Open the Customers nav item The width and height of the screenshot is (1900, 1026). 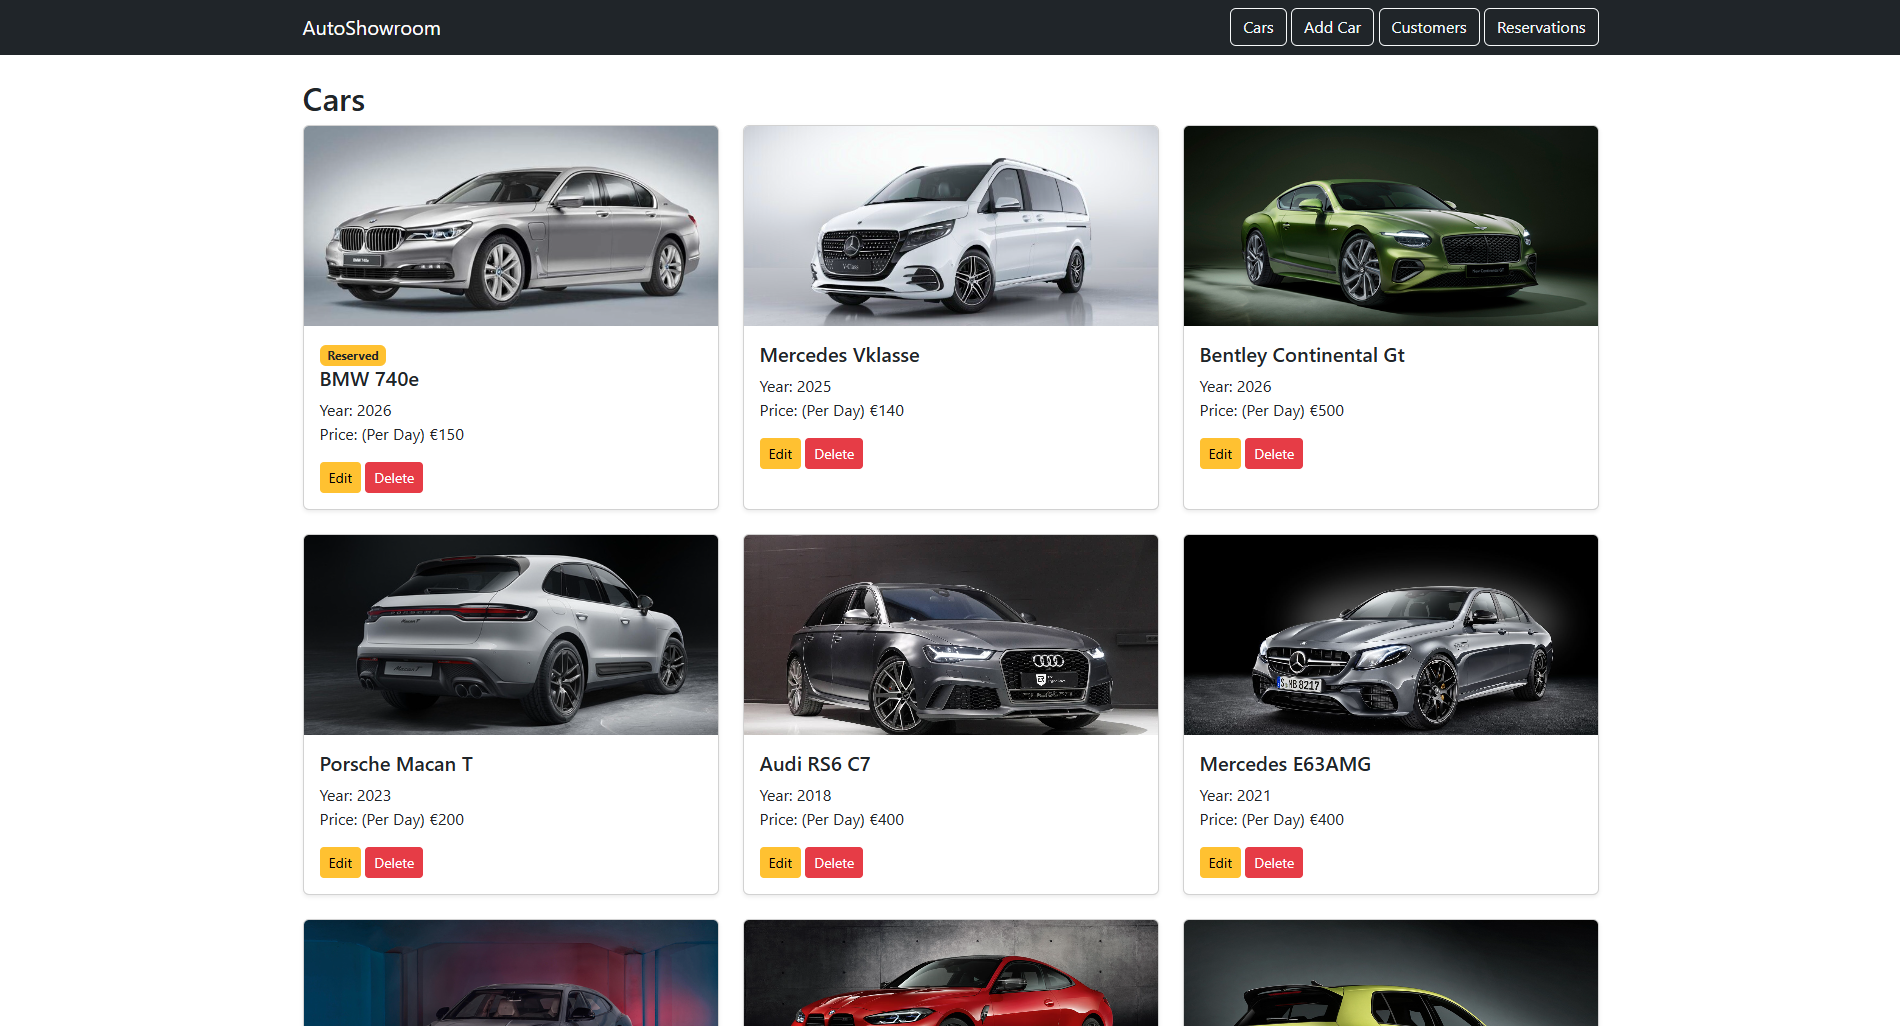pos(1428,27)
